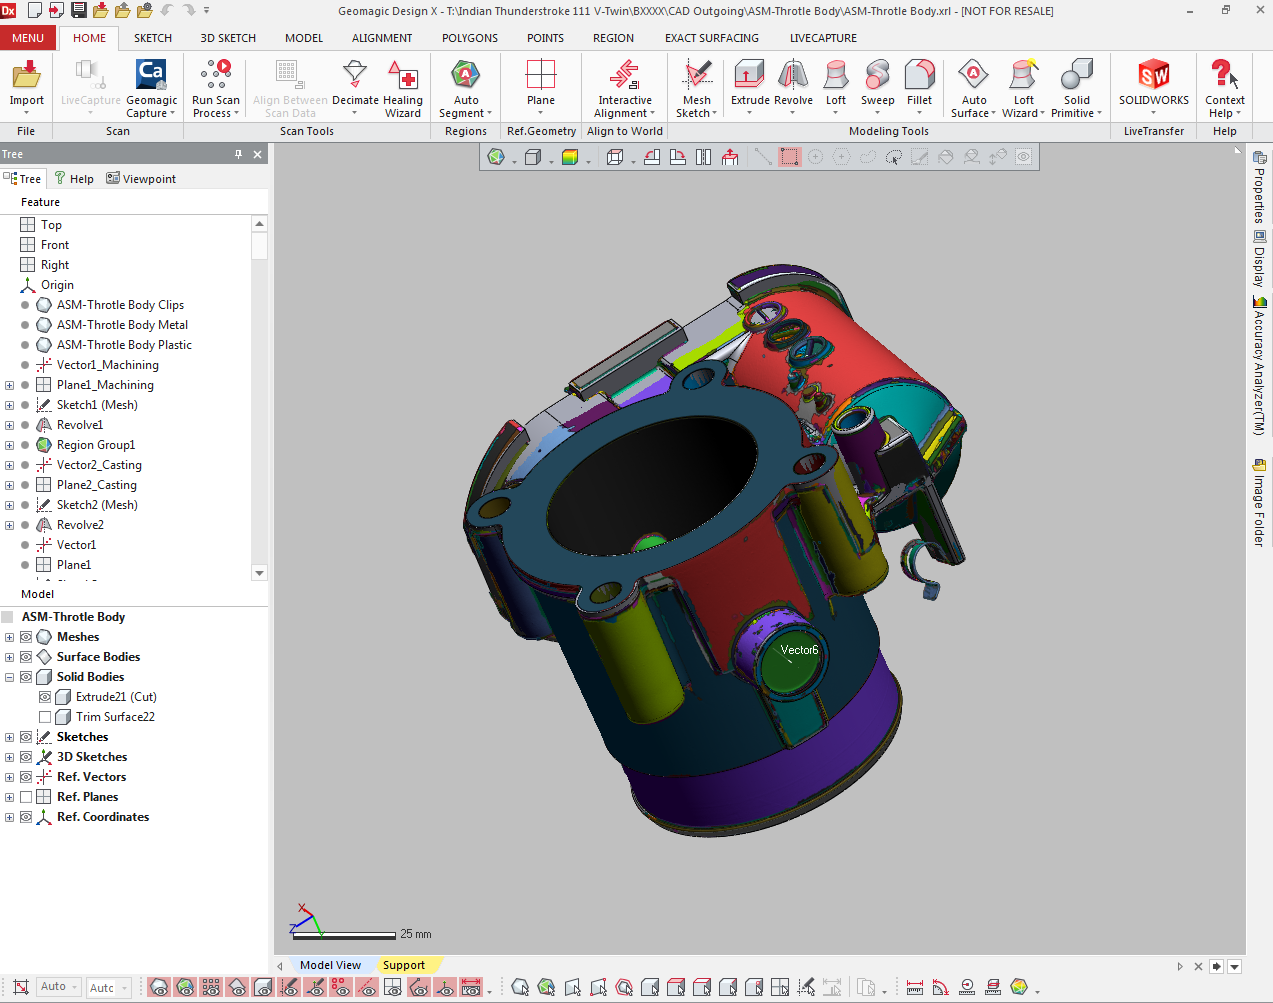The image size is (1273, 1003).
Task: Open the POLYGONS ribbon tab
Action: [x=470, y=38]
